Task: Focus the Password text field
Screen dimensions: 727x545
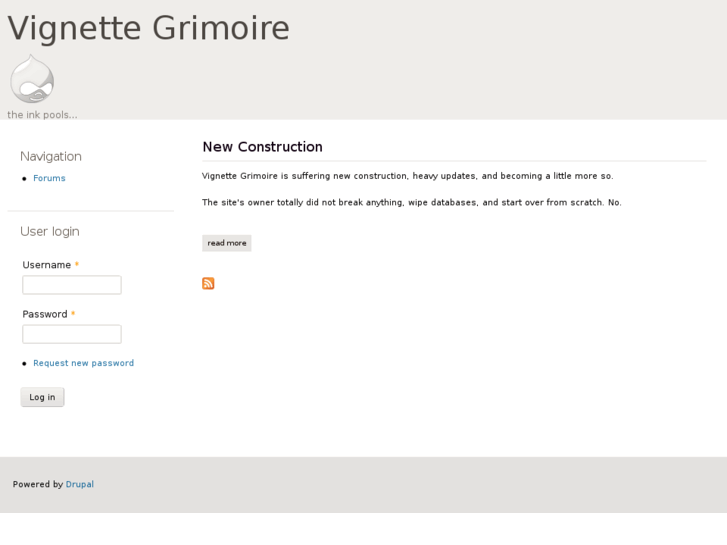Action: (x=72, y=334)
